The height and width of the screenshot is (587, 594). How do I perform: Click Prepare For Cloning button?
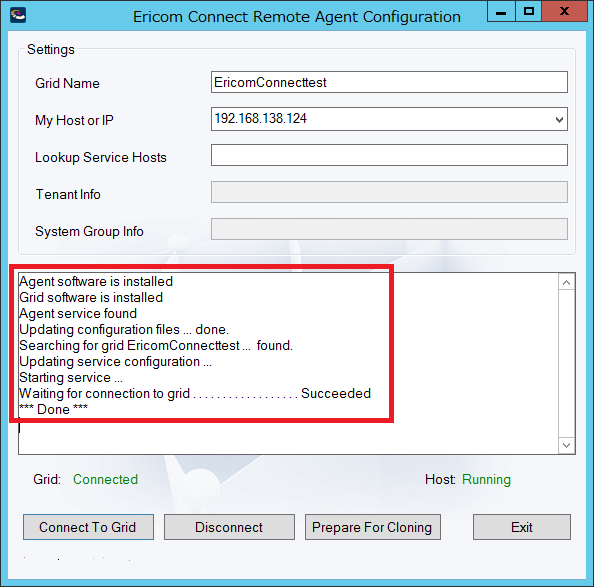point(373,527)
